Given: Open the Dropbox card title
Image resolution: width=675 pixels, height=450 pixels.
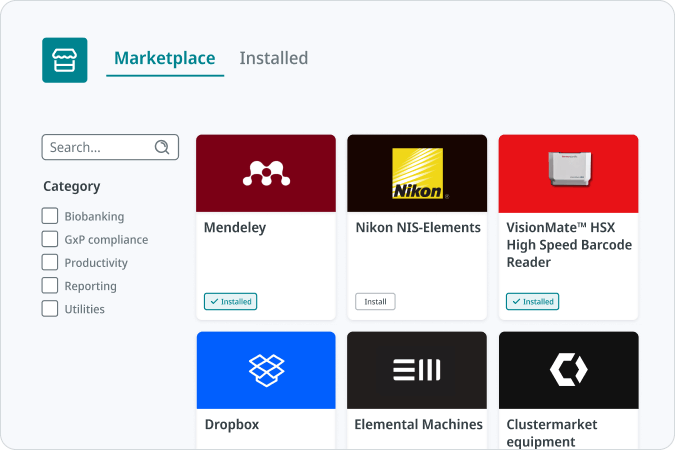Looking at the screenshot, I should click(x=232, y=425).
